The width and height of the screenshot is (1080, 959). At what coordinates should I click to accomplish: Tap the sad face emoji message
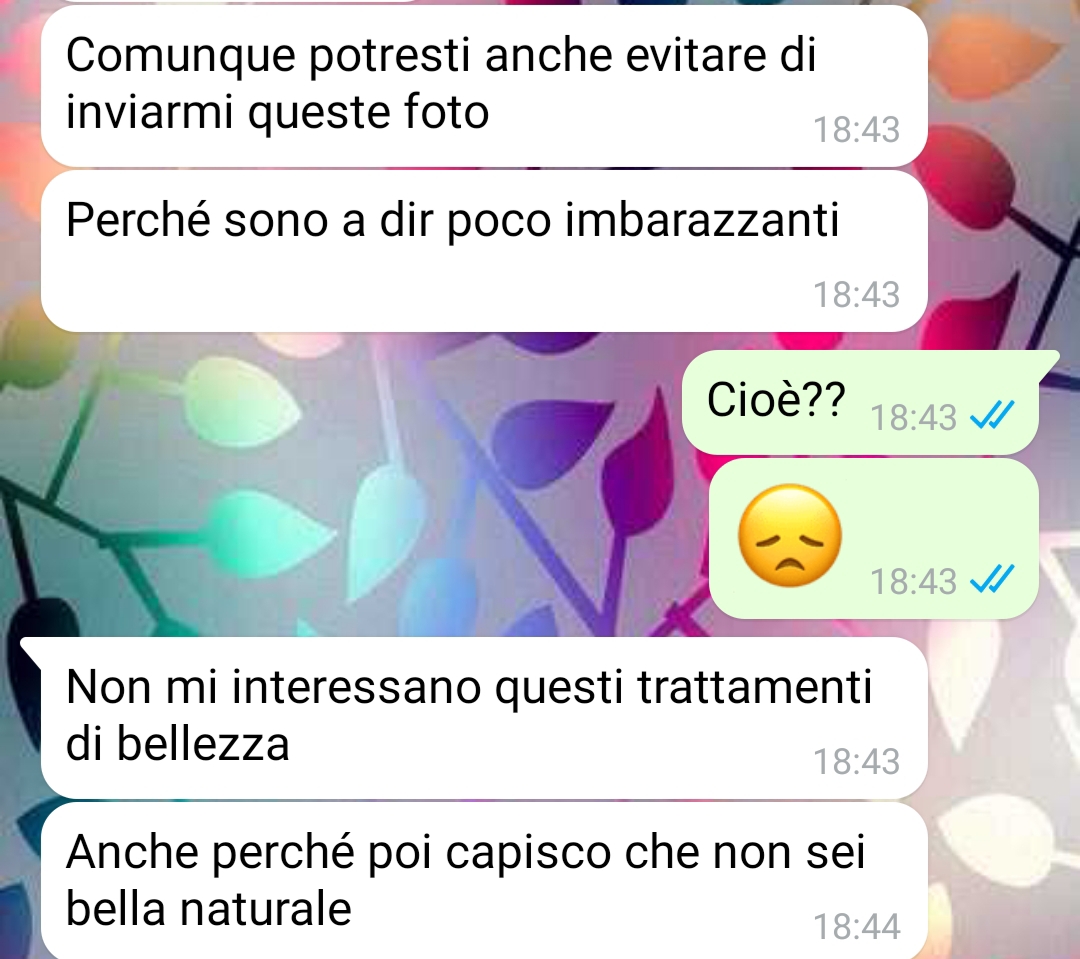(x=790, y=536)
